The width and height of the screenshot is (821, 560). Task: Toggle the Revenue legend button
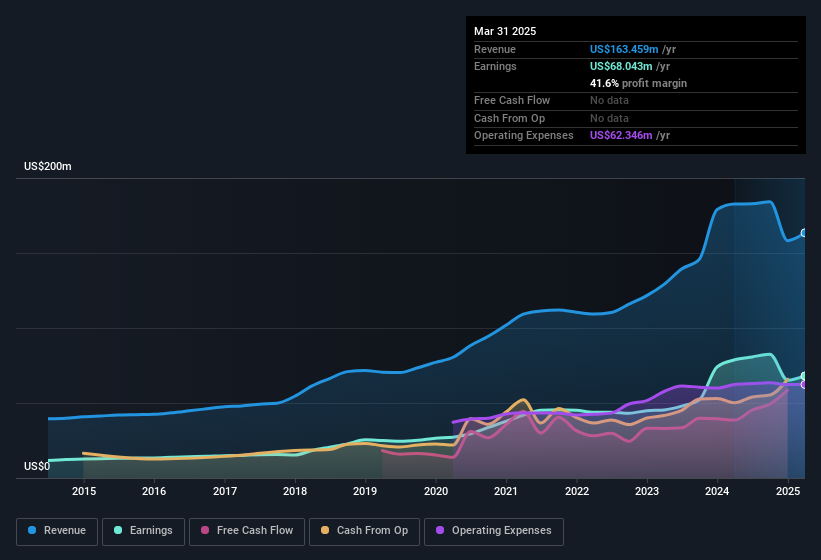(57, 531)
